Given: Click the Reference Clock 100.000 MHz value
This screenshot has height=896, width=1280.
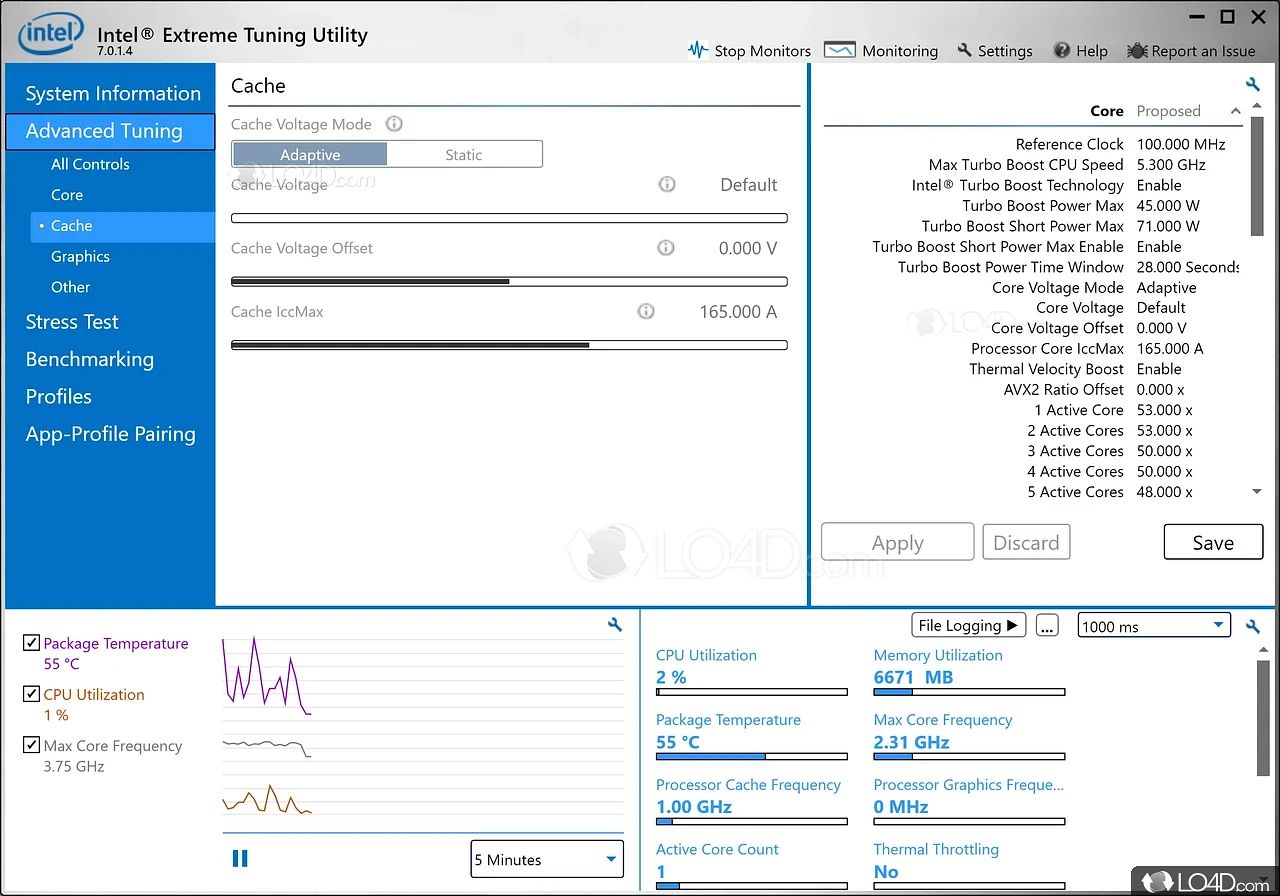Looking at the screenshot, I should (x=1181, y=144).
